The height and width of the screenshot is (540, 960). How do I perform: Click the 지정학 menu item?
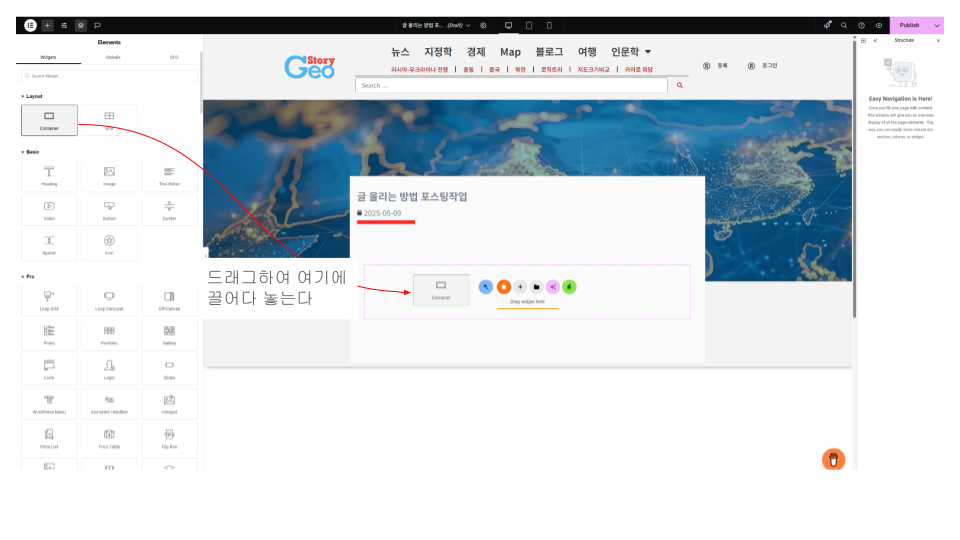click(x=438, y=52)
